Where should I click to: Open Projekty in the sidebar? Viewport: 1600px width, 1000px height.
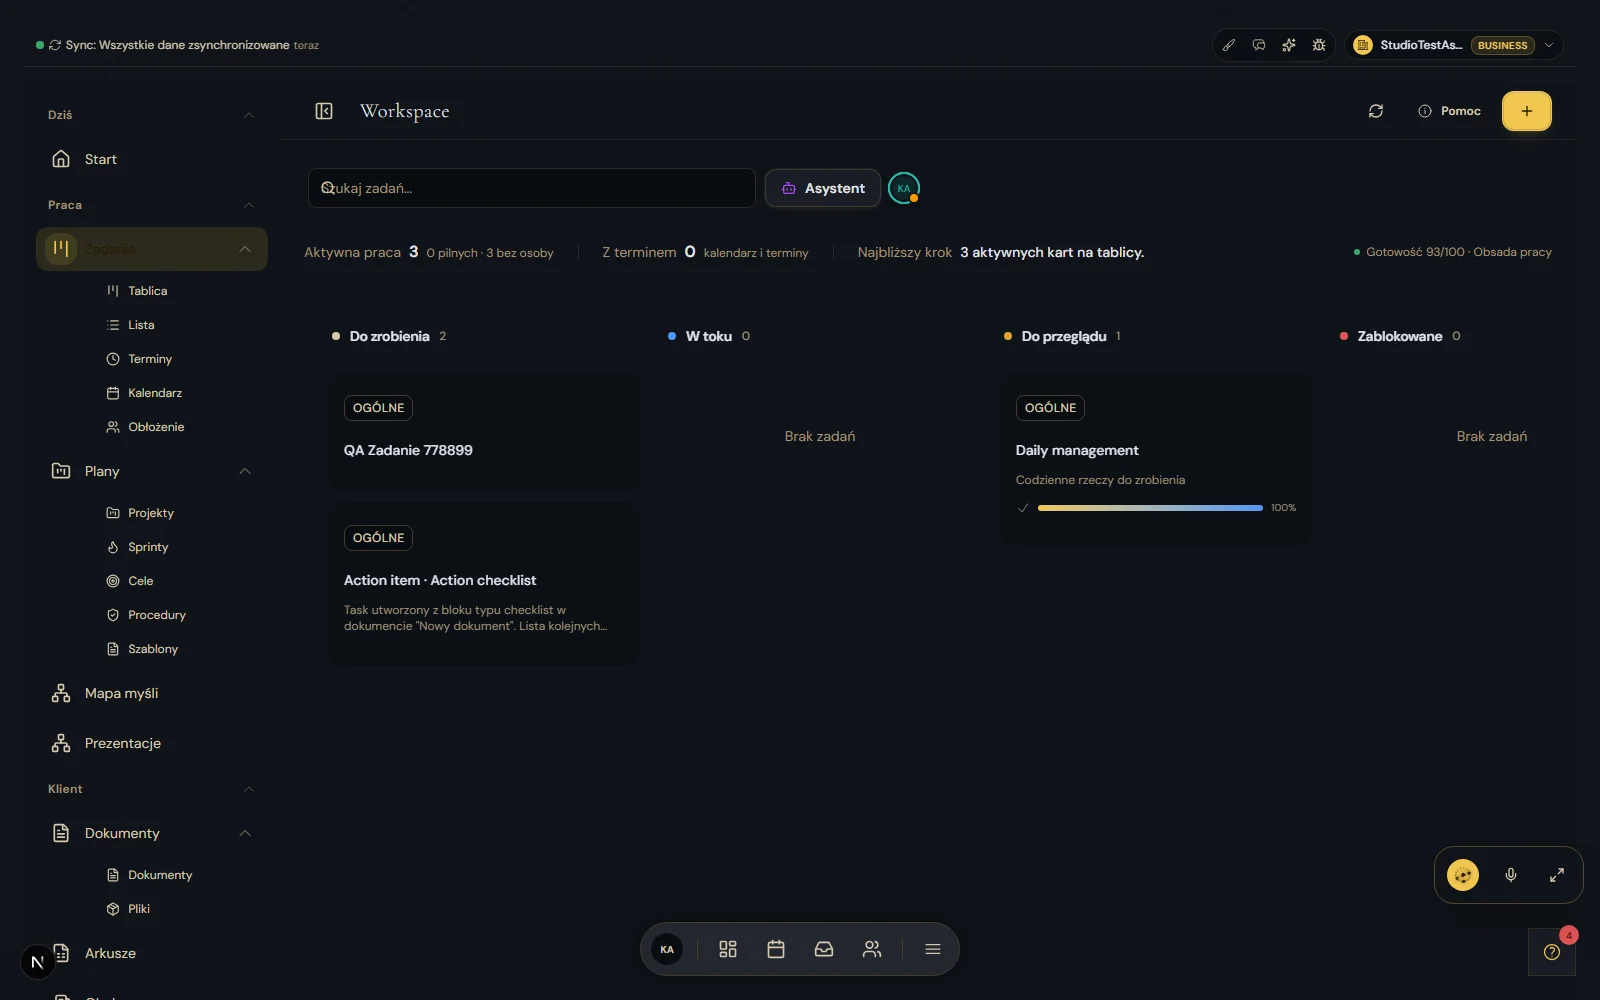[151, 513]
